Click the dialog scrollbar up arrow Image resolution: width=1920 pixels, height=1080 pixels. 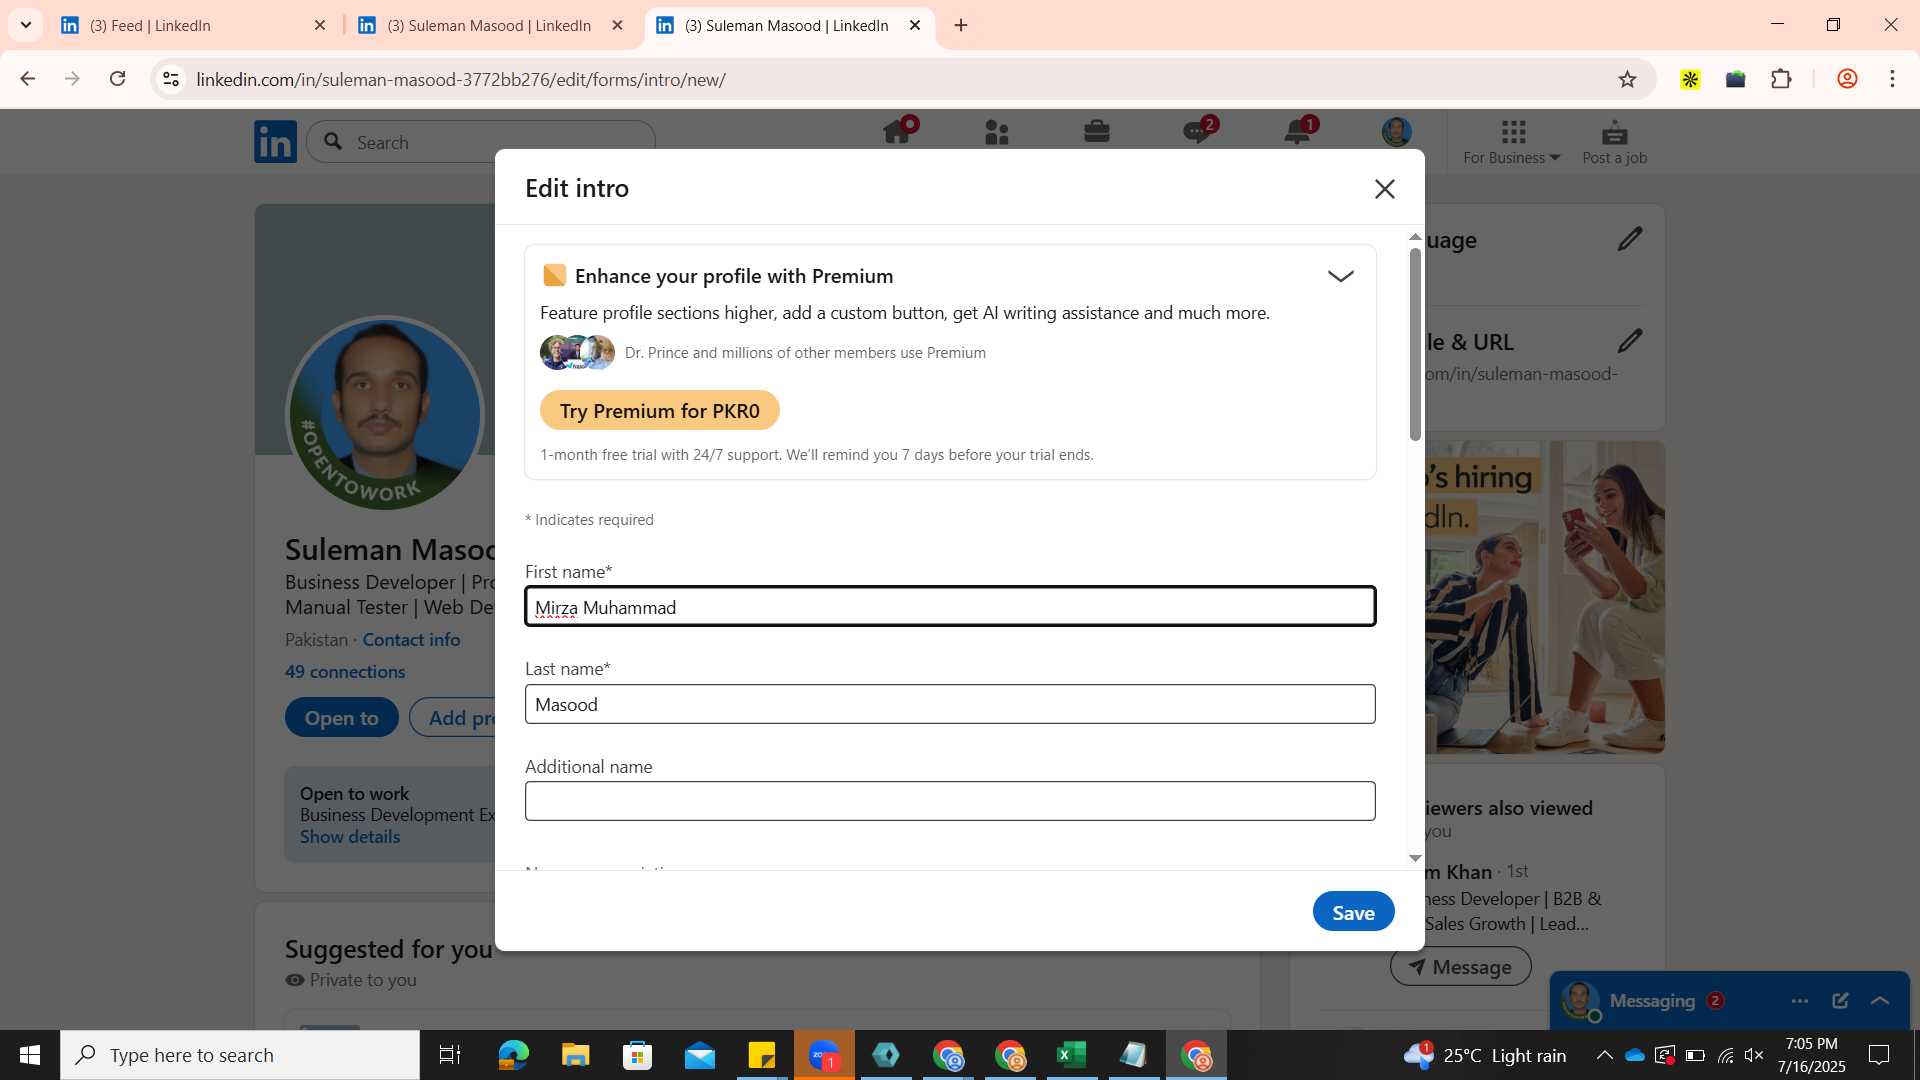click(x=1415, y=237)
